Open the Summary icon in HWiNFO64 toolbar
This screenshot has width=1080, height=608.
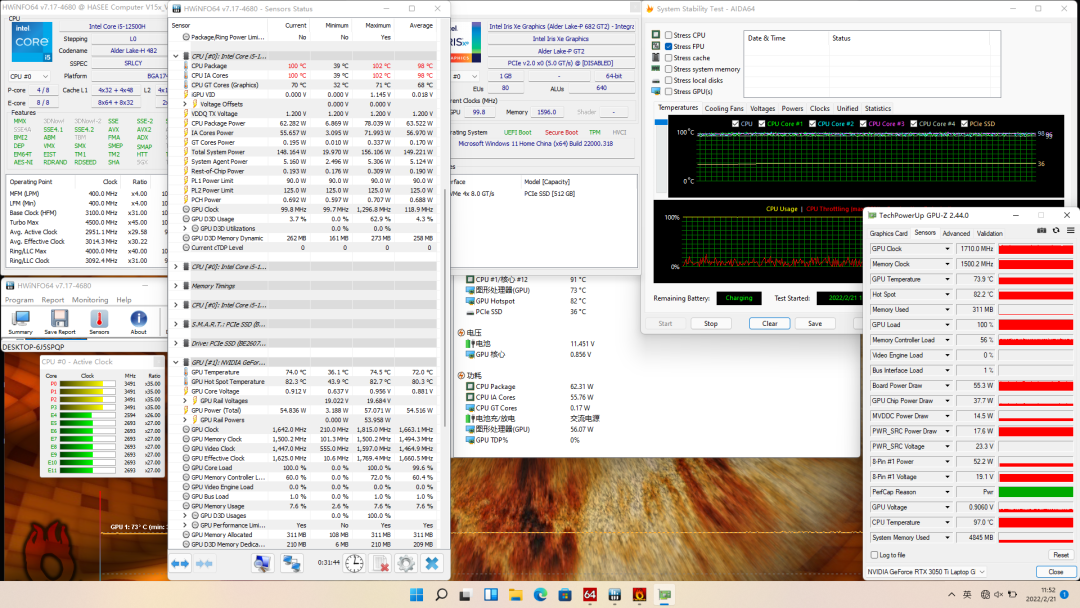(21, 322)
